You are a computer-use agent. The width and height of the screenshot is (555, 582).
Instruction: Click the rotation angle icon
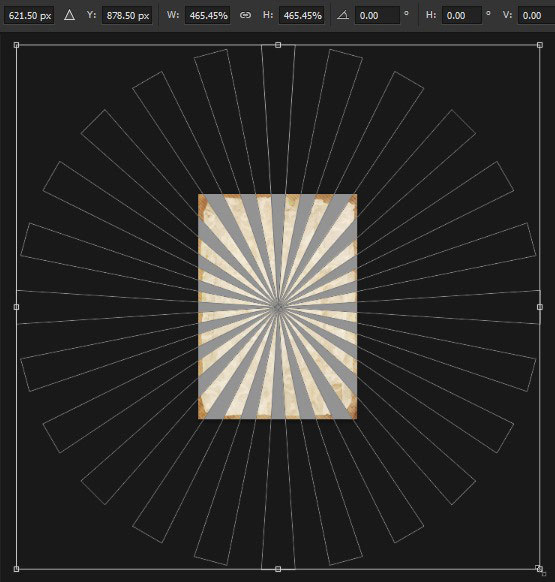343,15
